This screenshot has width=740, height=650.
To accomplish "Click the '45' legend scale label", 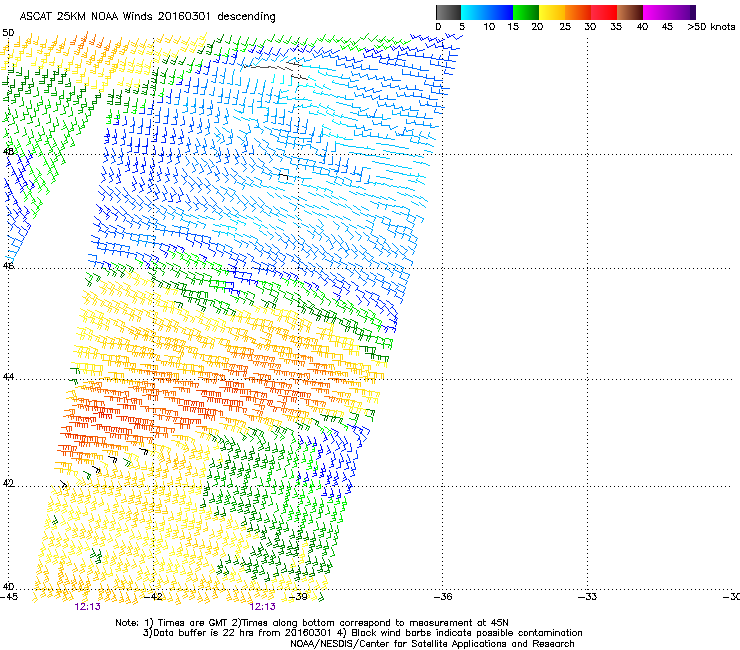I will [x=667, y=27].
